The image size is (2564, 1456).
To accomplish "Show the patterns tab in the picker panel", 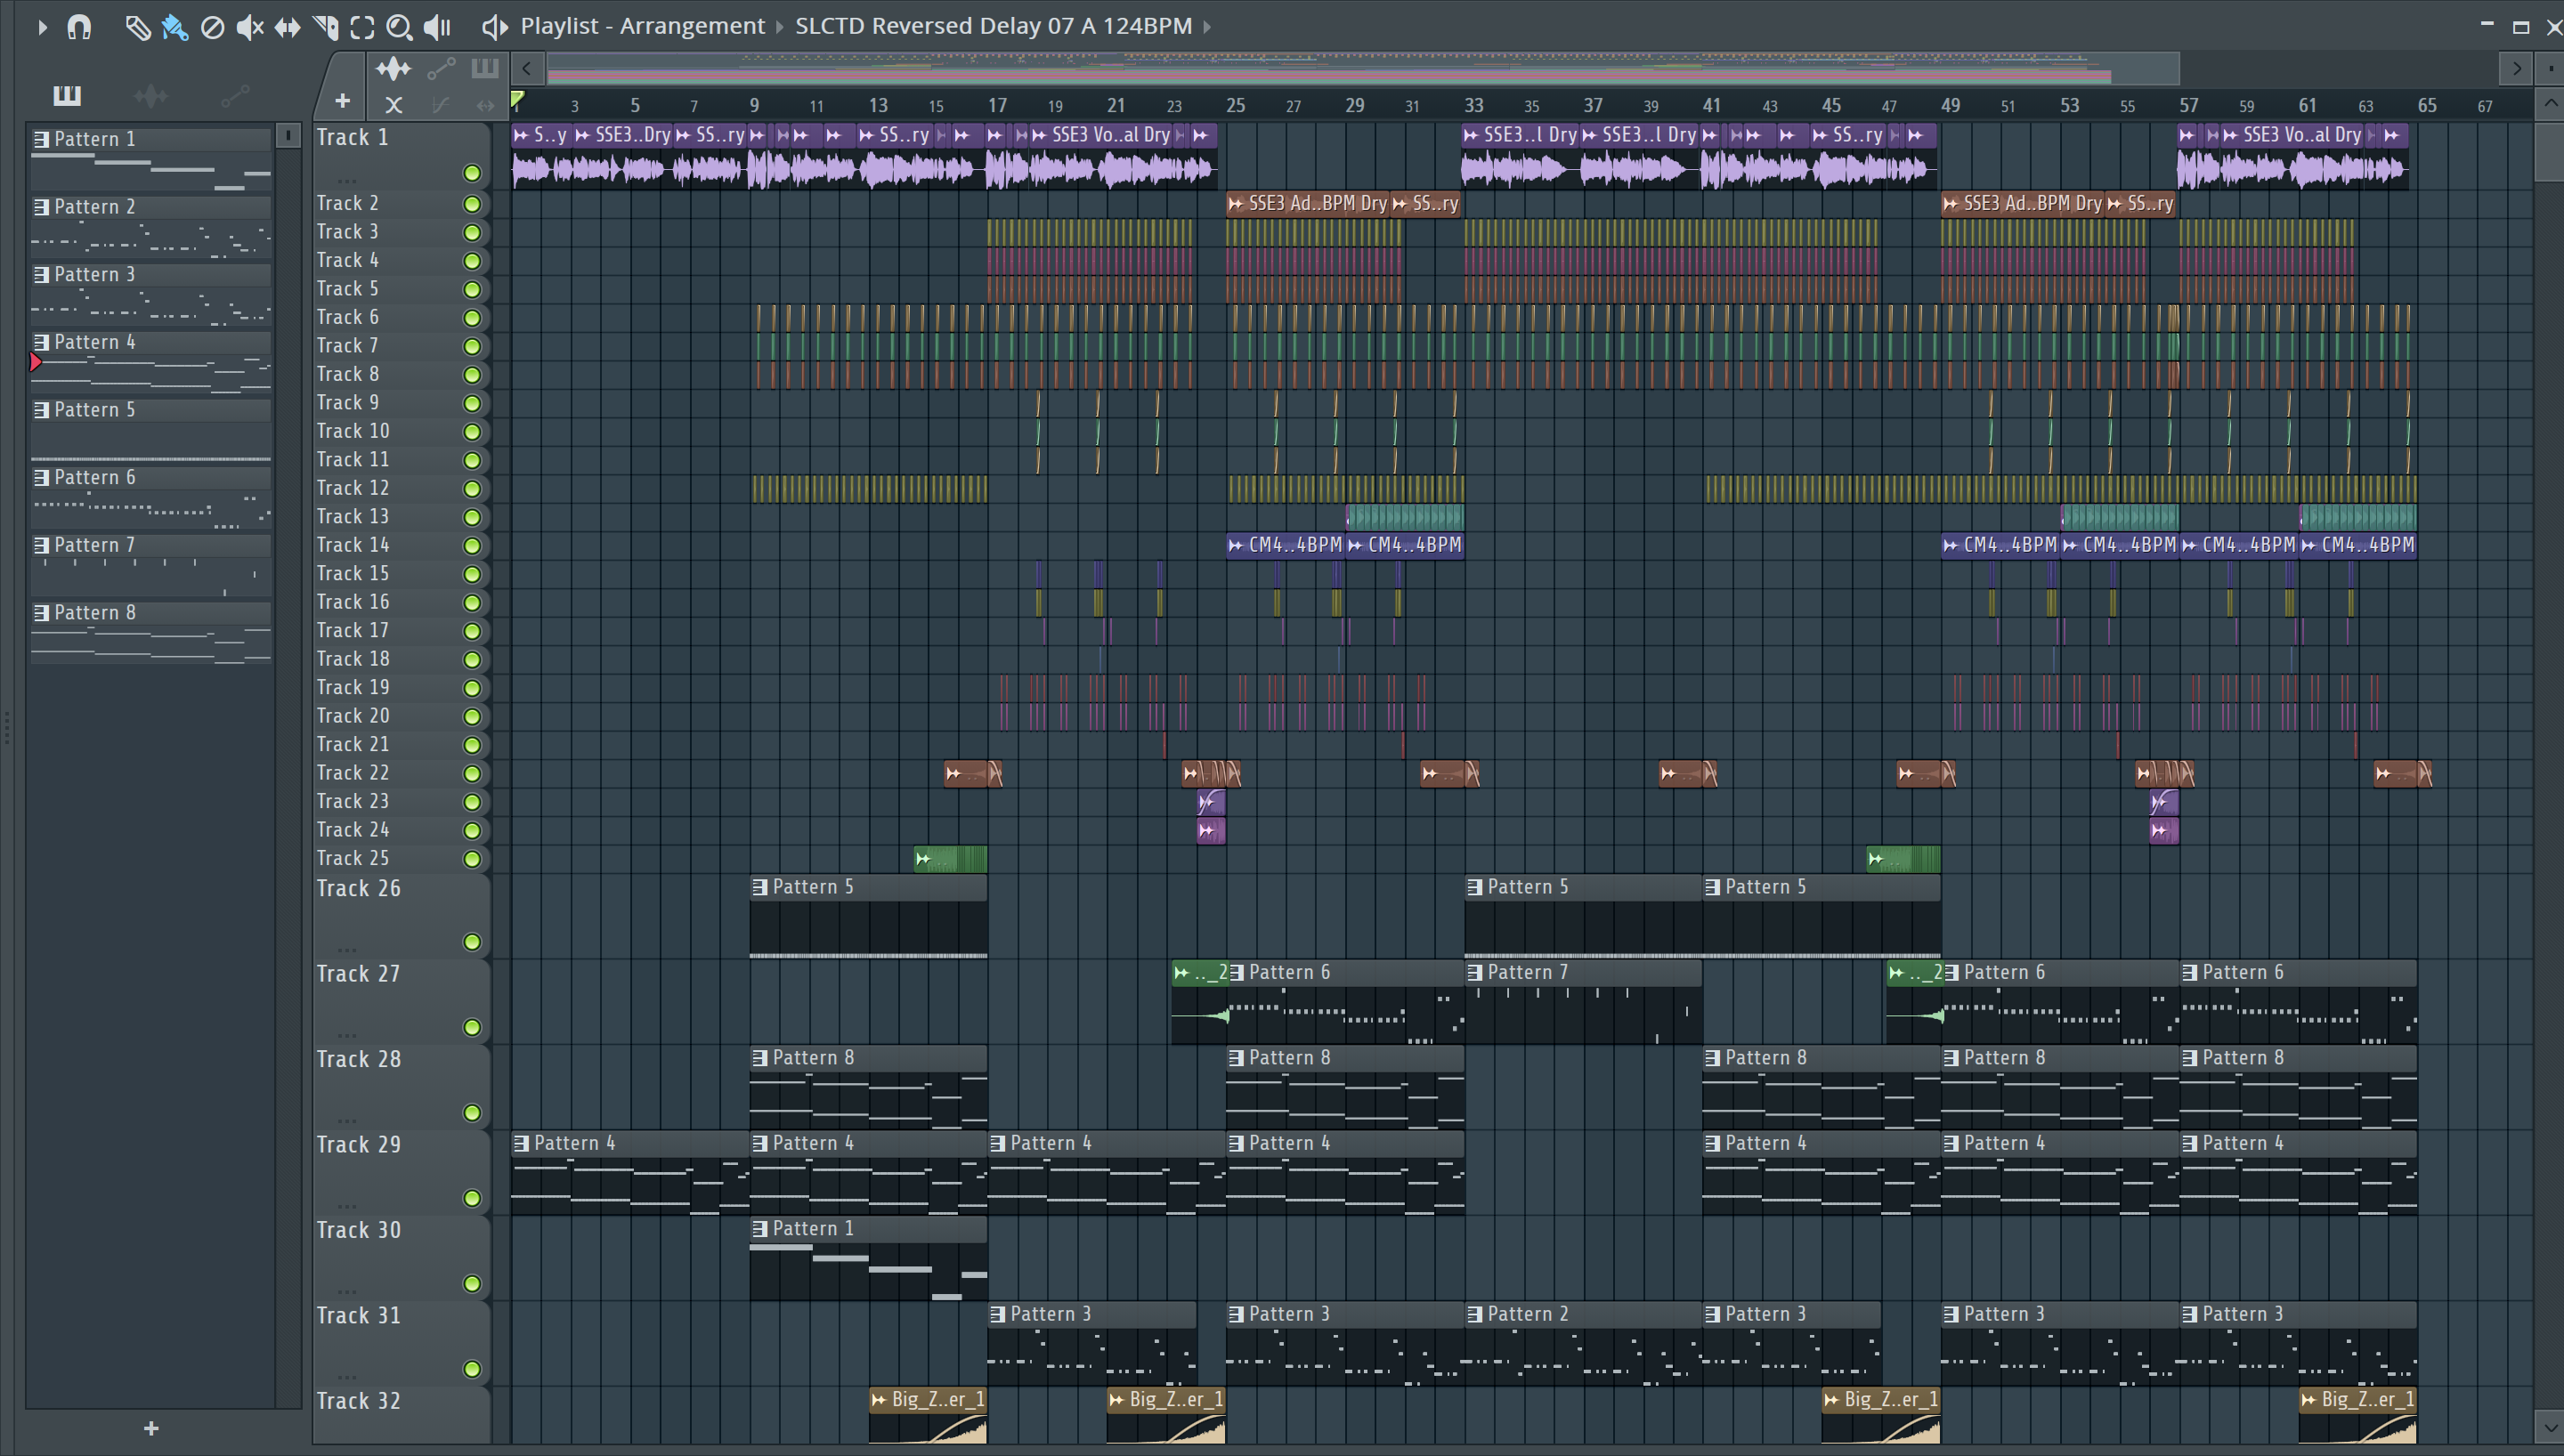I will click(x=67, y=95).
